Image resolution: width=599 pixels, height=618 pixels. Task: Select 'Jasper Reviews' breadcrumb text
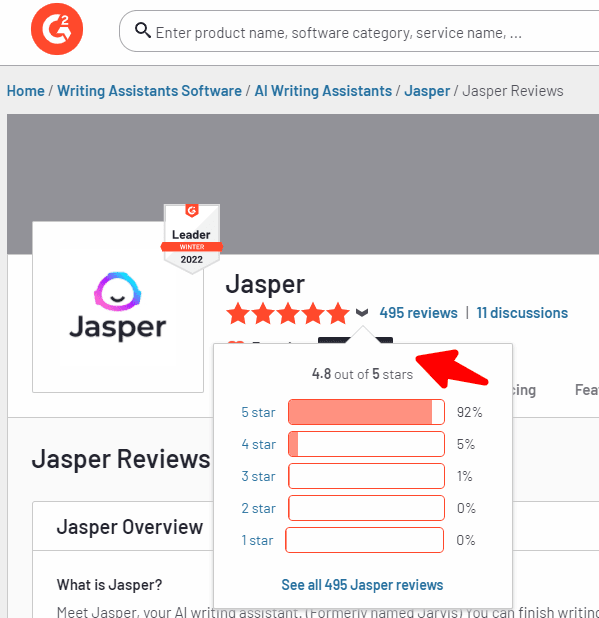tap(513, 91)
